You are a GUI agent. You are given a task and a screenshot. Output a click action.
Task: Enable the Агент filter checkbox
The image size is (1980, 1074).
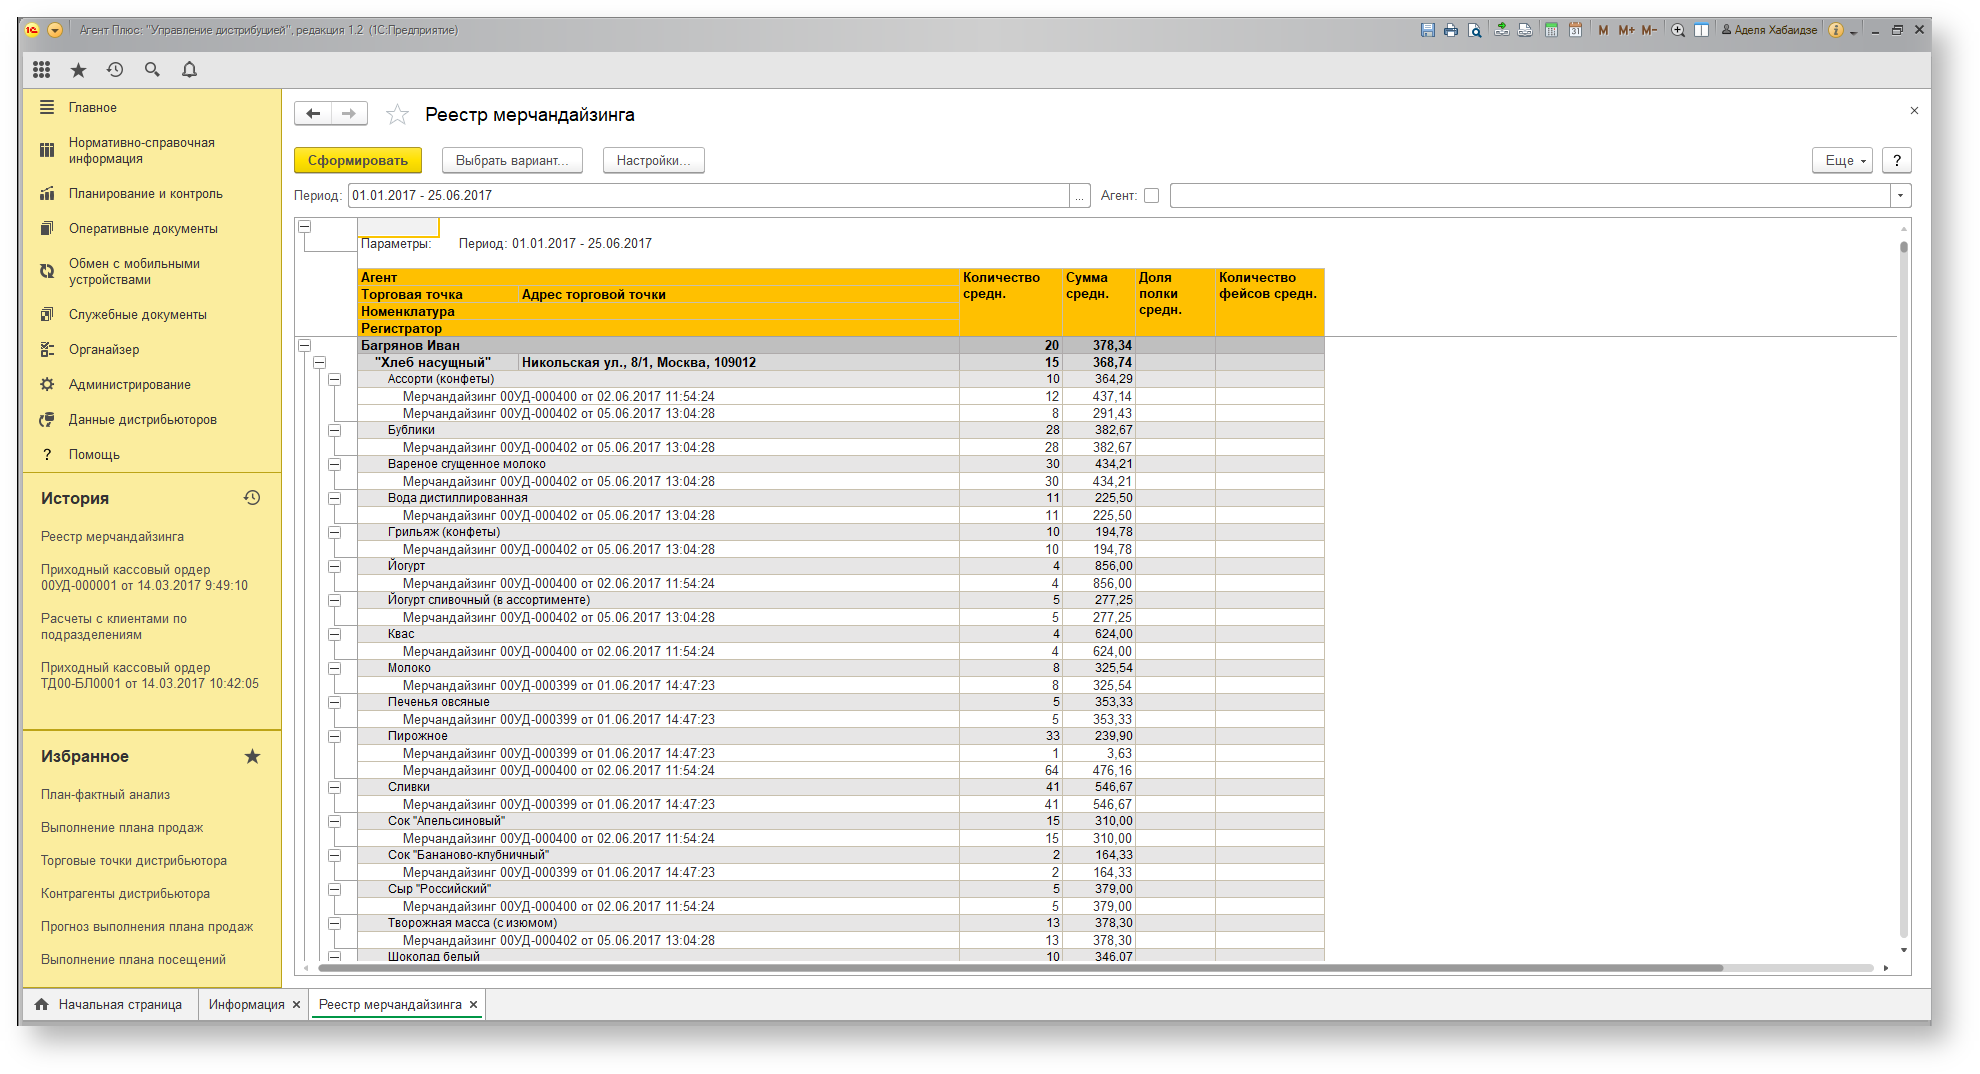pos(1151,196)
